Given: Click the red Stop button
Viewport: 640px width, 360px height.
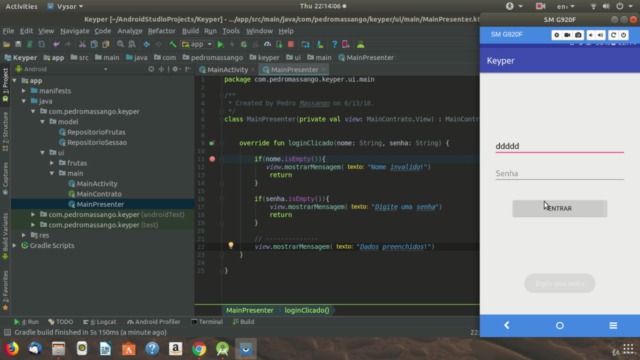Looking at the screenshot, I should (x=291, y=44).
